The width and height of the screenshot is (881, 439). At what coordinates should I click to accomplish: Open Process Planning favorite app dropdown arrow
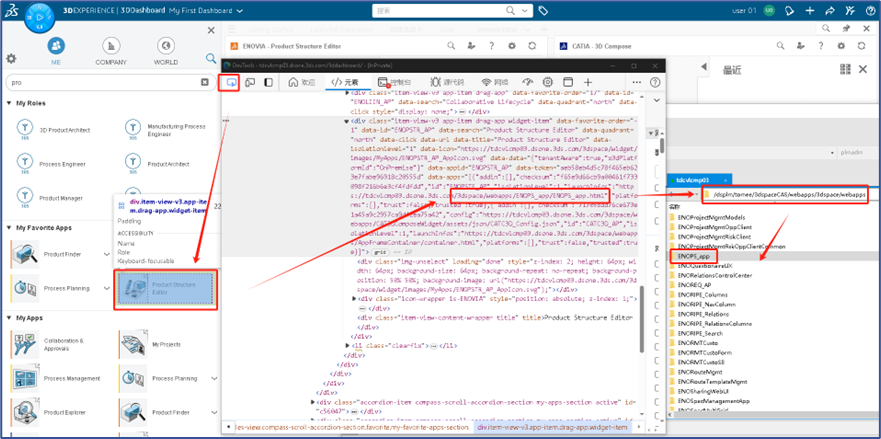click(107, 288)
